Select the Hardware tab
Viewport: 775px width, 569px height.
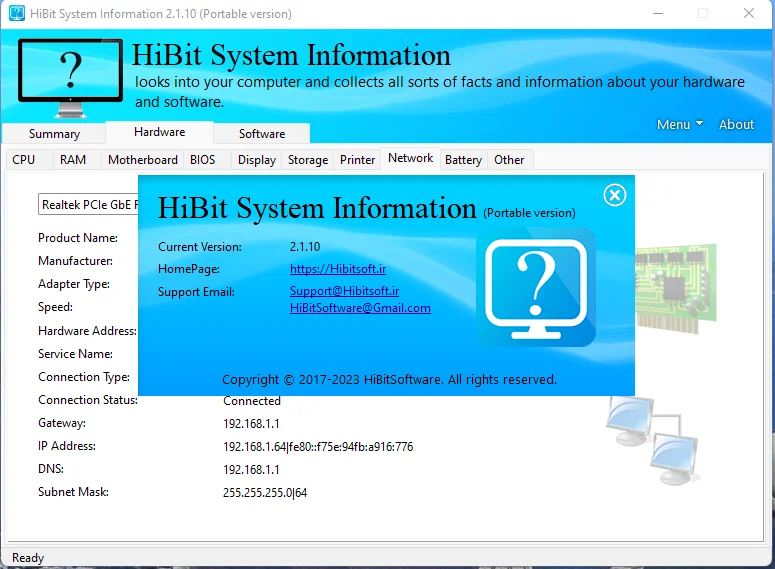click(160, 132)
